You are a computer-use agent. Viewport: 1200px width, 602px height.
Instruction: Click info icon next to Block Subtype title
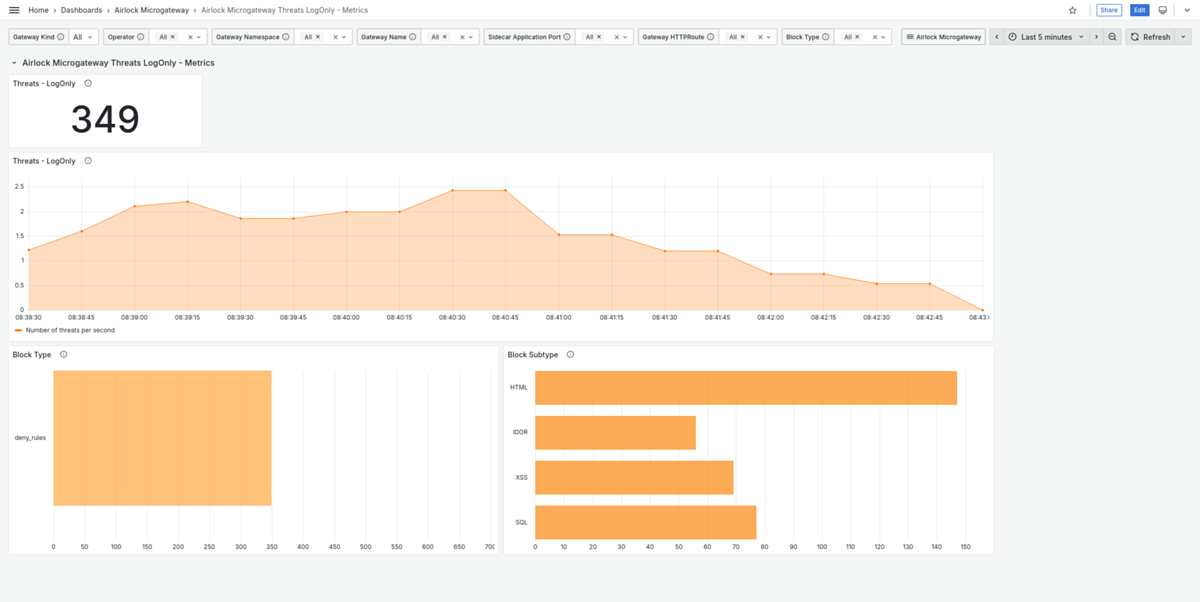tap(571, 354)
